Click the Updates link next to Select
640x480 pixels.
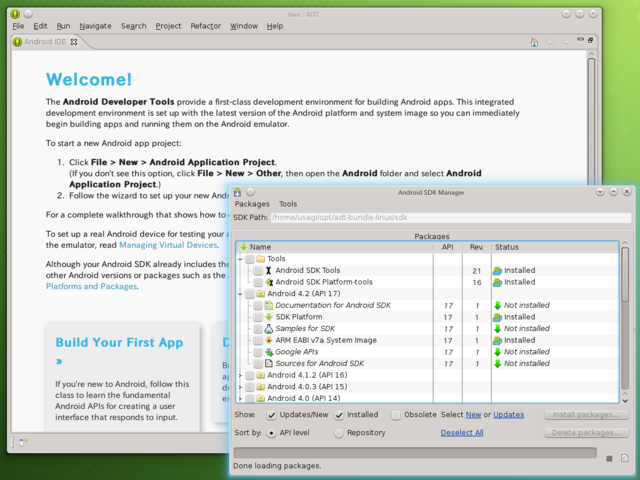(509, 415)
